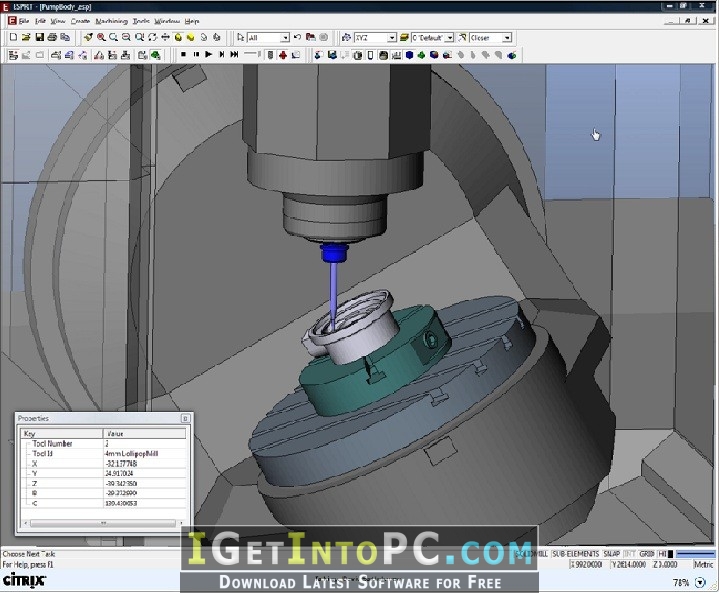This screenshot has height=593, width=719.
Task: Click the Undo arrow icon
Action: point(298,37)
